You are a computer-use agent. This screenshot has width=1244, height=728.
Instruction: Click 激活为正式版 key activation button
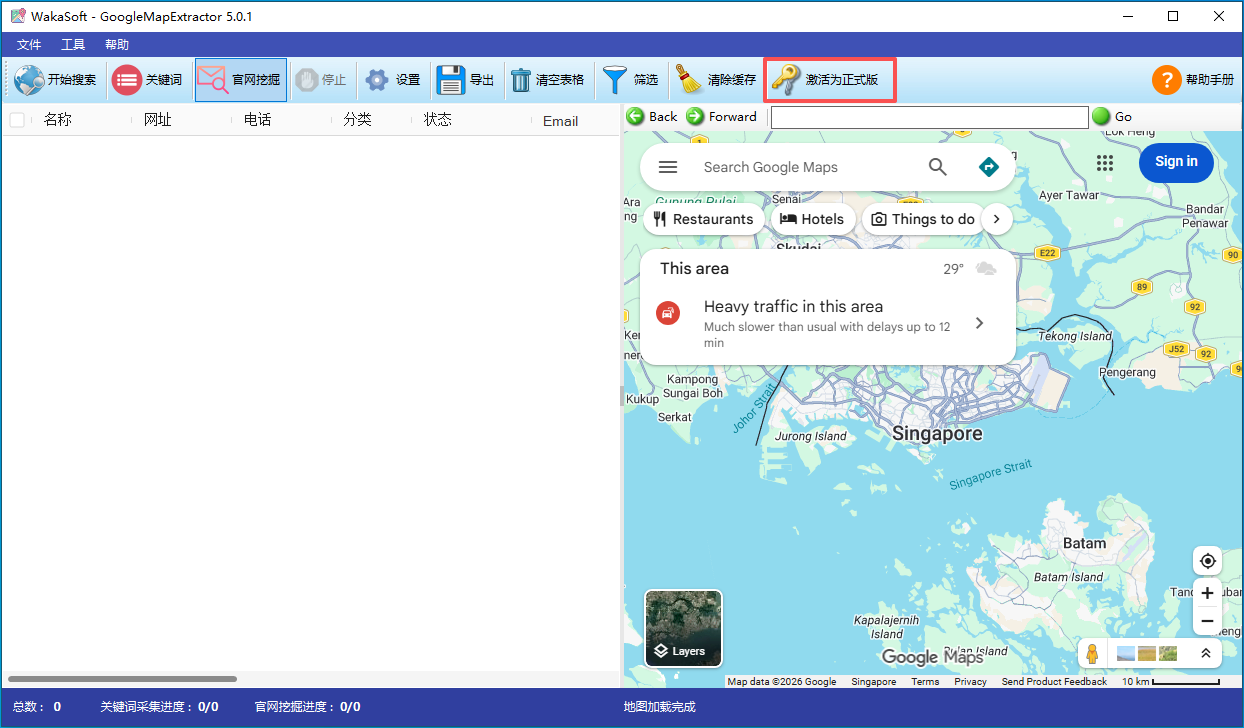pos(829,80)
